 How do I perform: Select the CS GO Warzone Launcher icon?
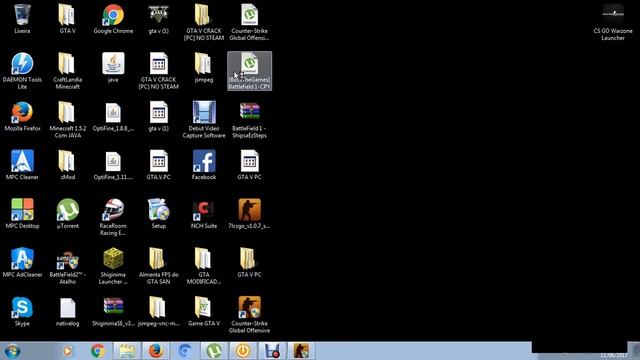coord(613,22)
